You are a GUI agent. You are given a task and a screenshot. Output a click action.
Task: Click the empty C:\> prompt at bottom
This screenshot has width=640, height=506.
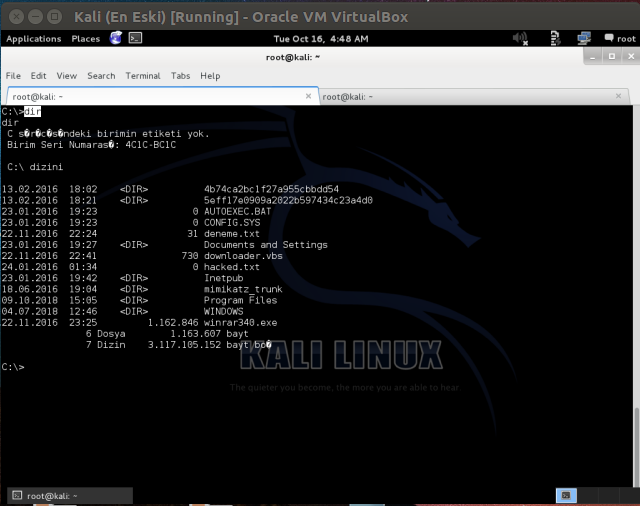click(x=13, y=367)
